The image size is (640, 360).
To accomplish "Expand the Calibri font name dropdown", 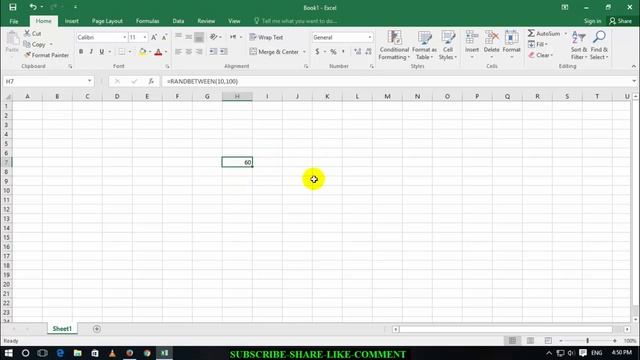I will (124, 37).
